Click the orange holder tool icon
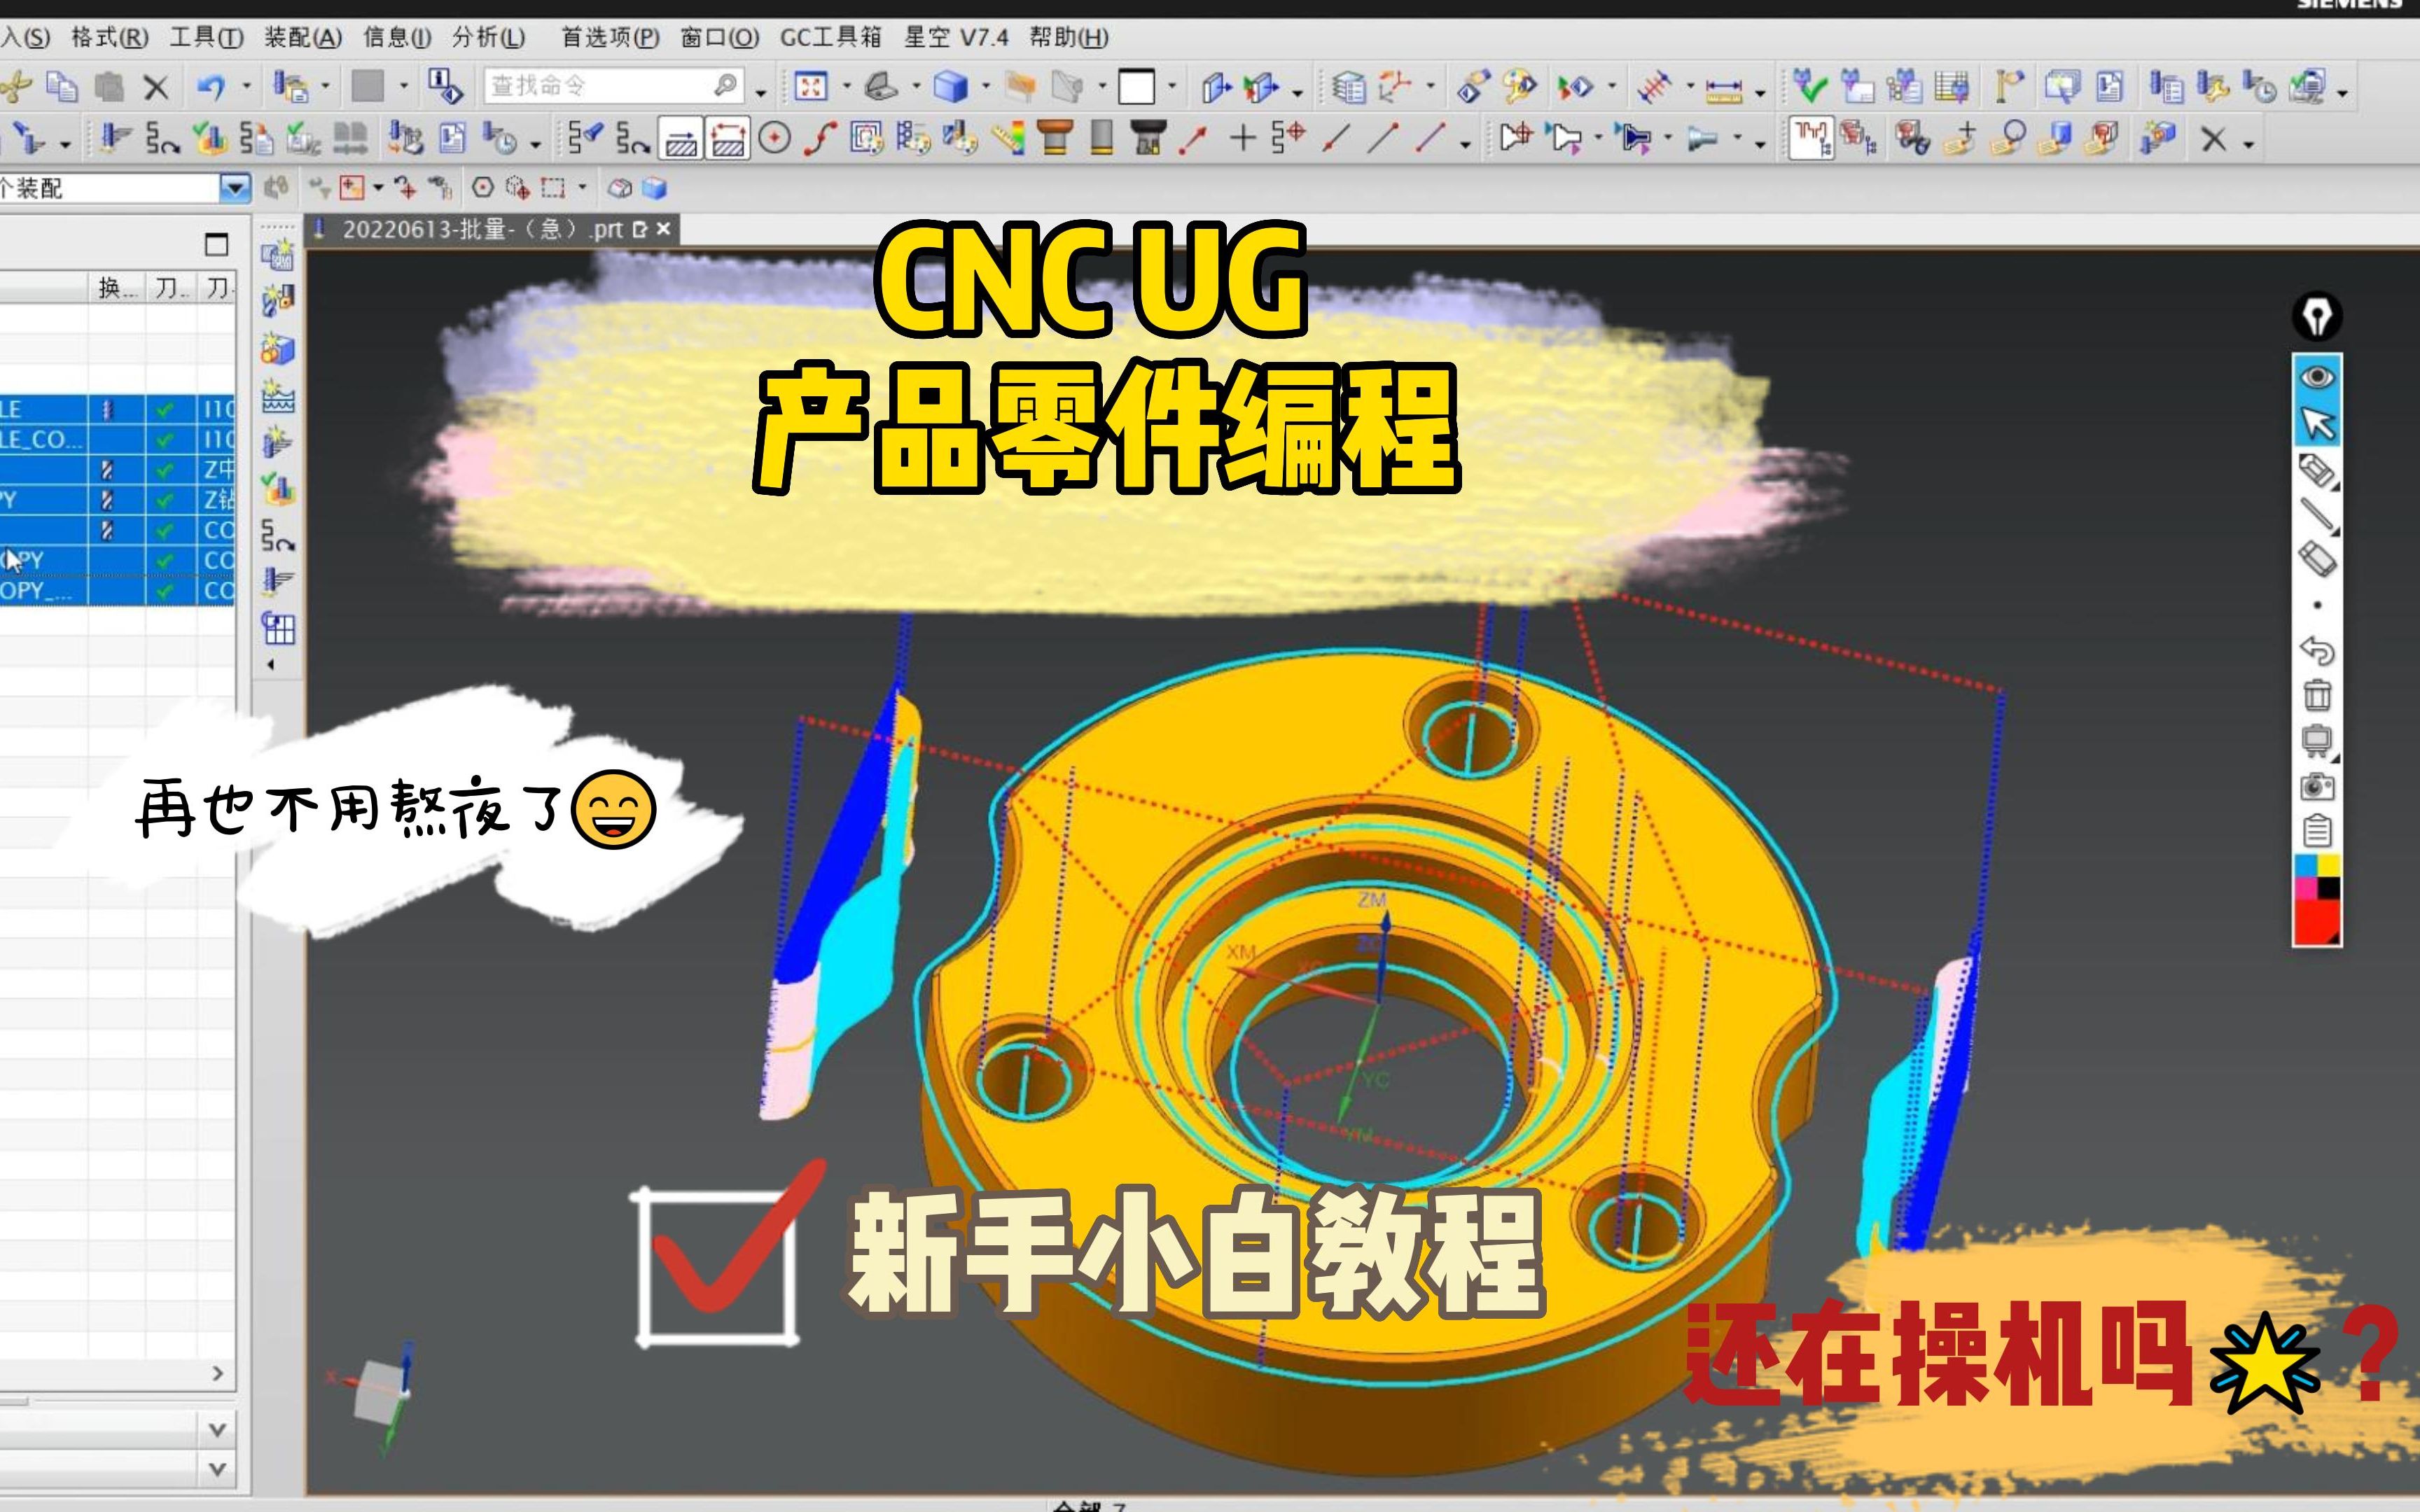The height and width of the screenshot is (1512, 2420). tap(1054, 138)
